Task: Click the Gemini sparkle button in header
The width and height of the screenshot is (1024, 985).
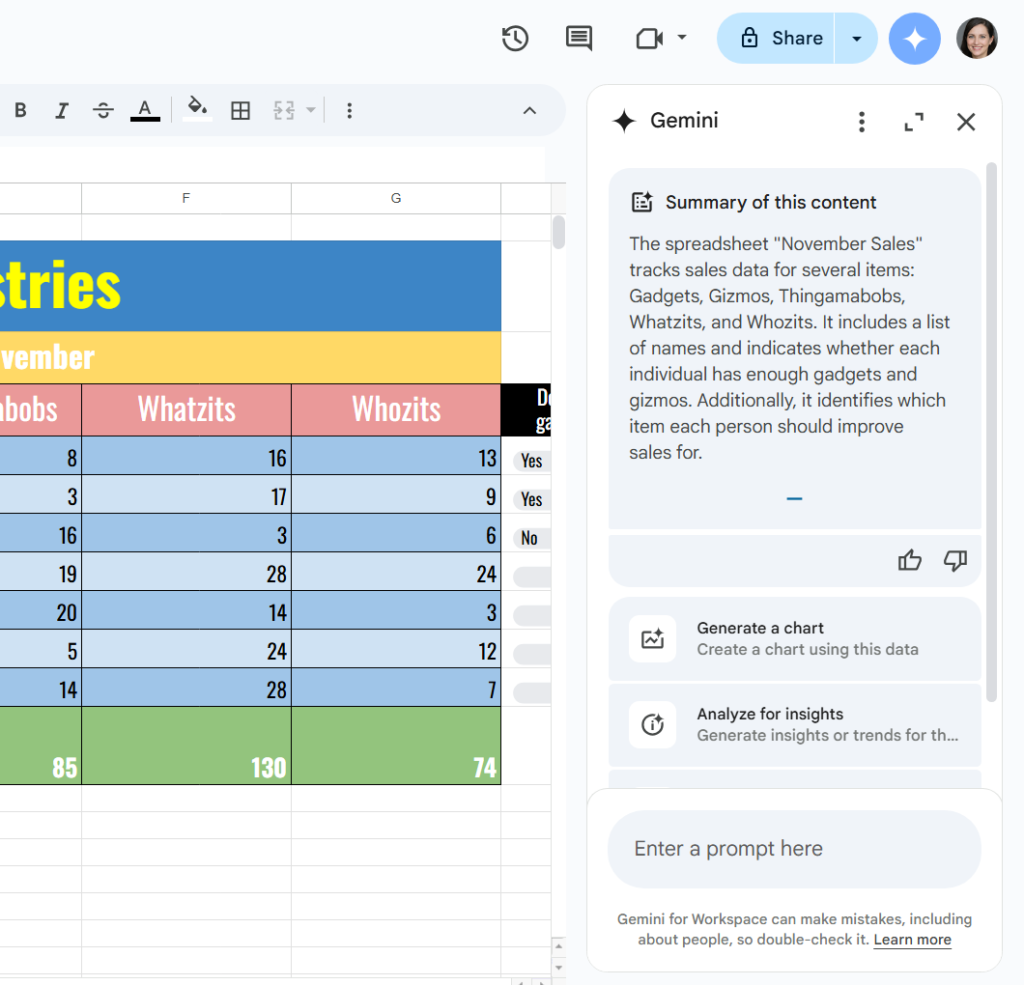Action: pos(914,39)
